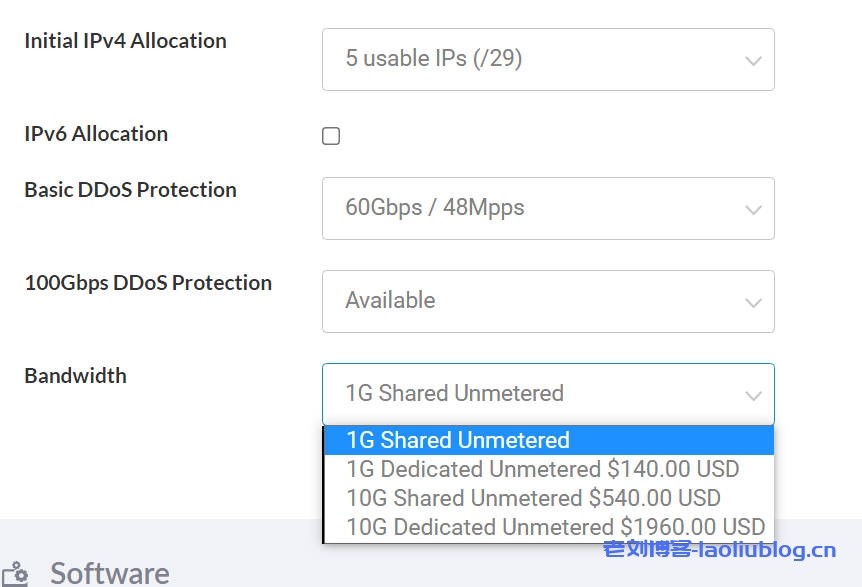Click the chevron in the Bandwidth field
Image resolution: width=862 pixels, height=587 pixels.
pos(753,395)
